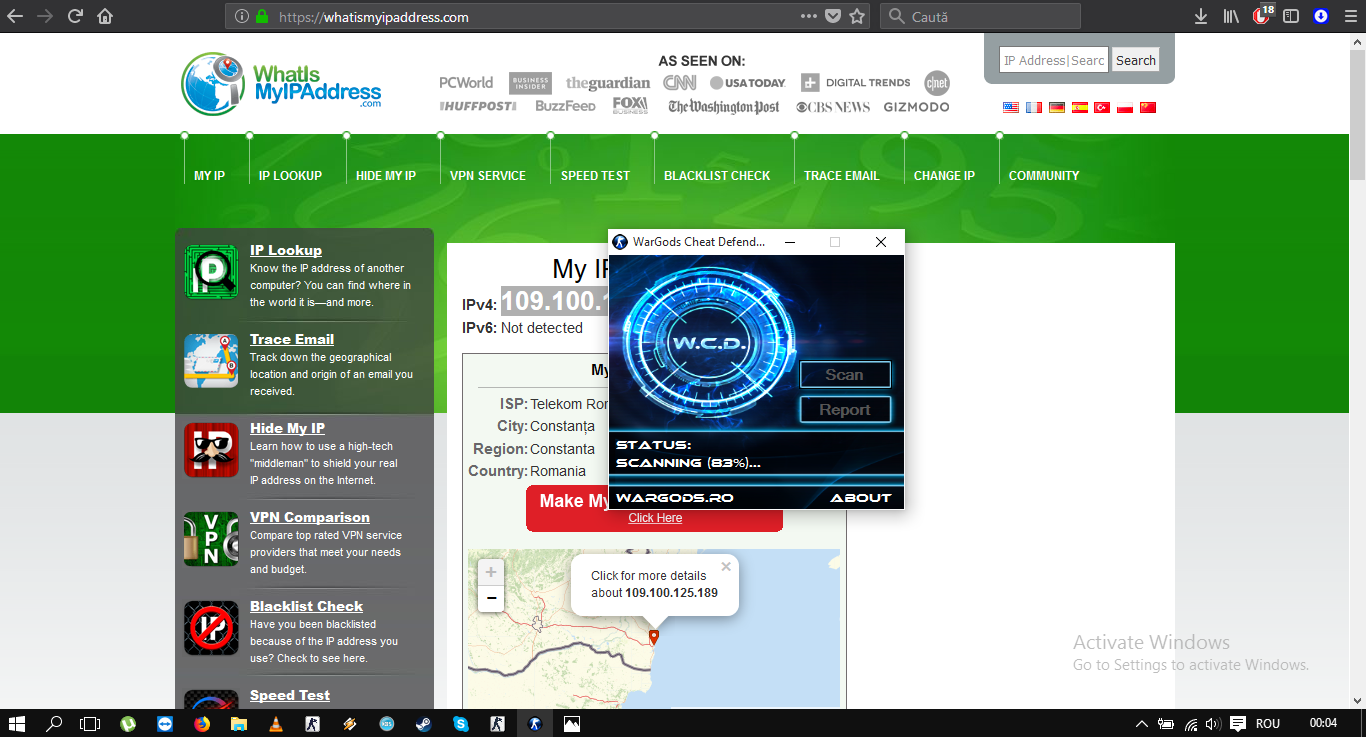Follow the red Click Here link
This screenshot has height=737, width=1366.
click(655, 518)
